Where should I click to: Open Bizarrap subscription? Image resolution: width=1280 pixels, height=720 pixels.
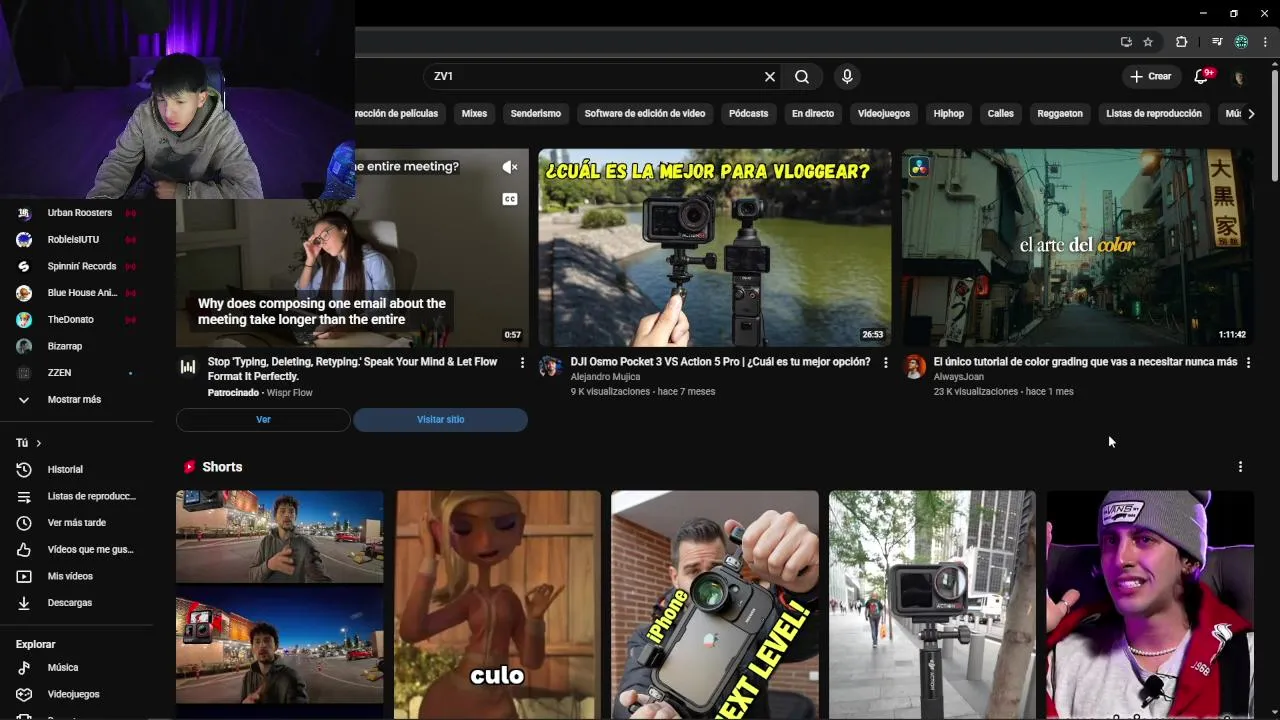(65, 347)
